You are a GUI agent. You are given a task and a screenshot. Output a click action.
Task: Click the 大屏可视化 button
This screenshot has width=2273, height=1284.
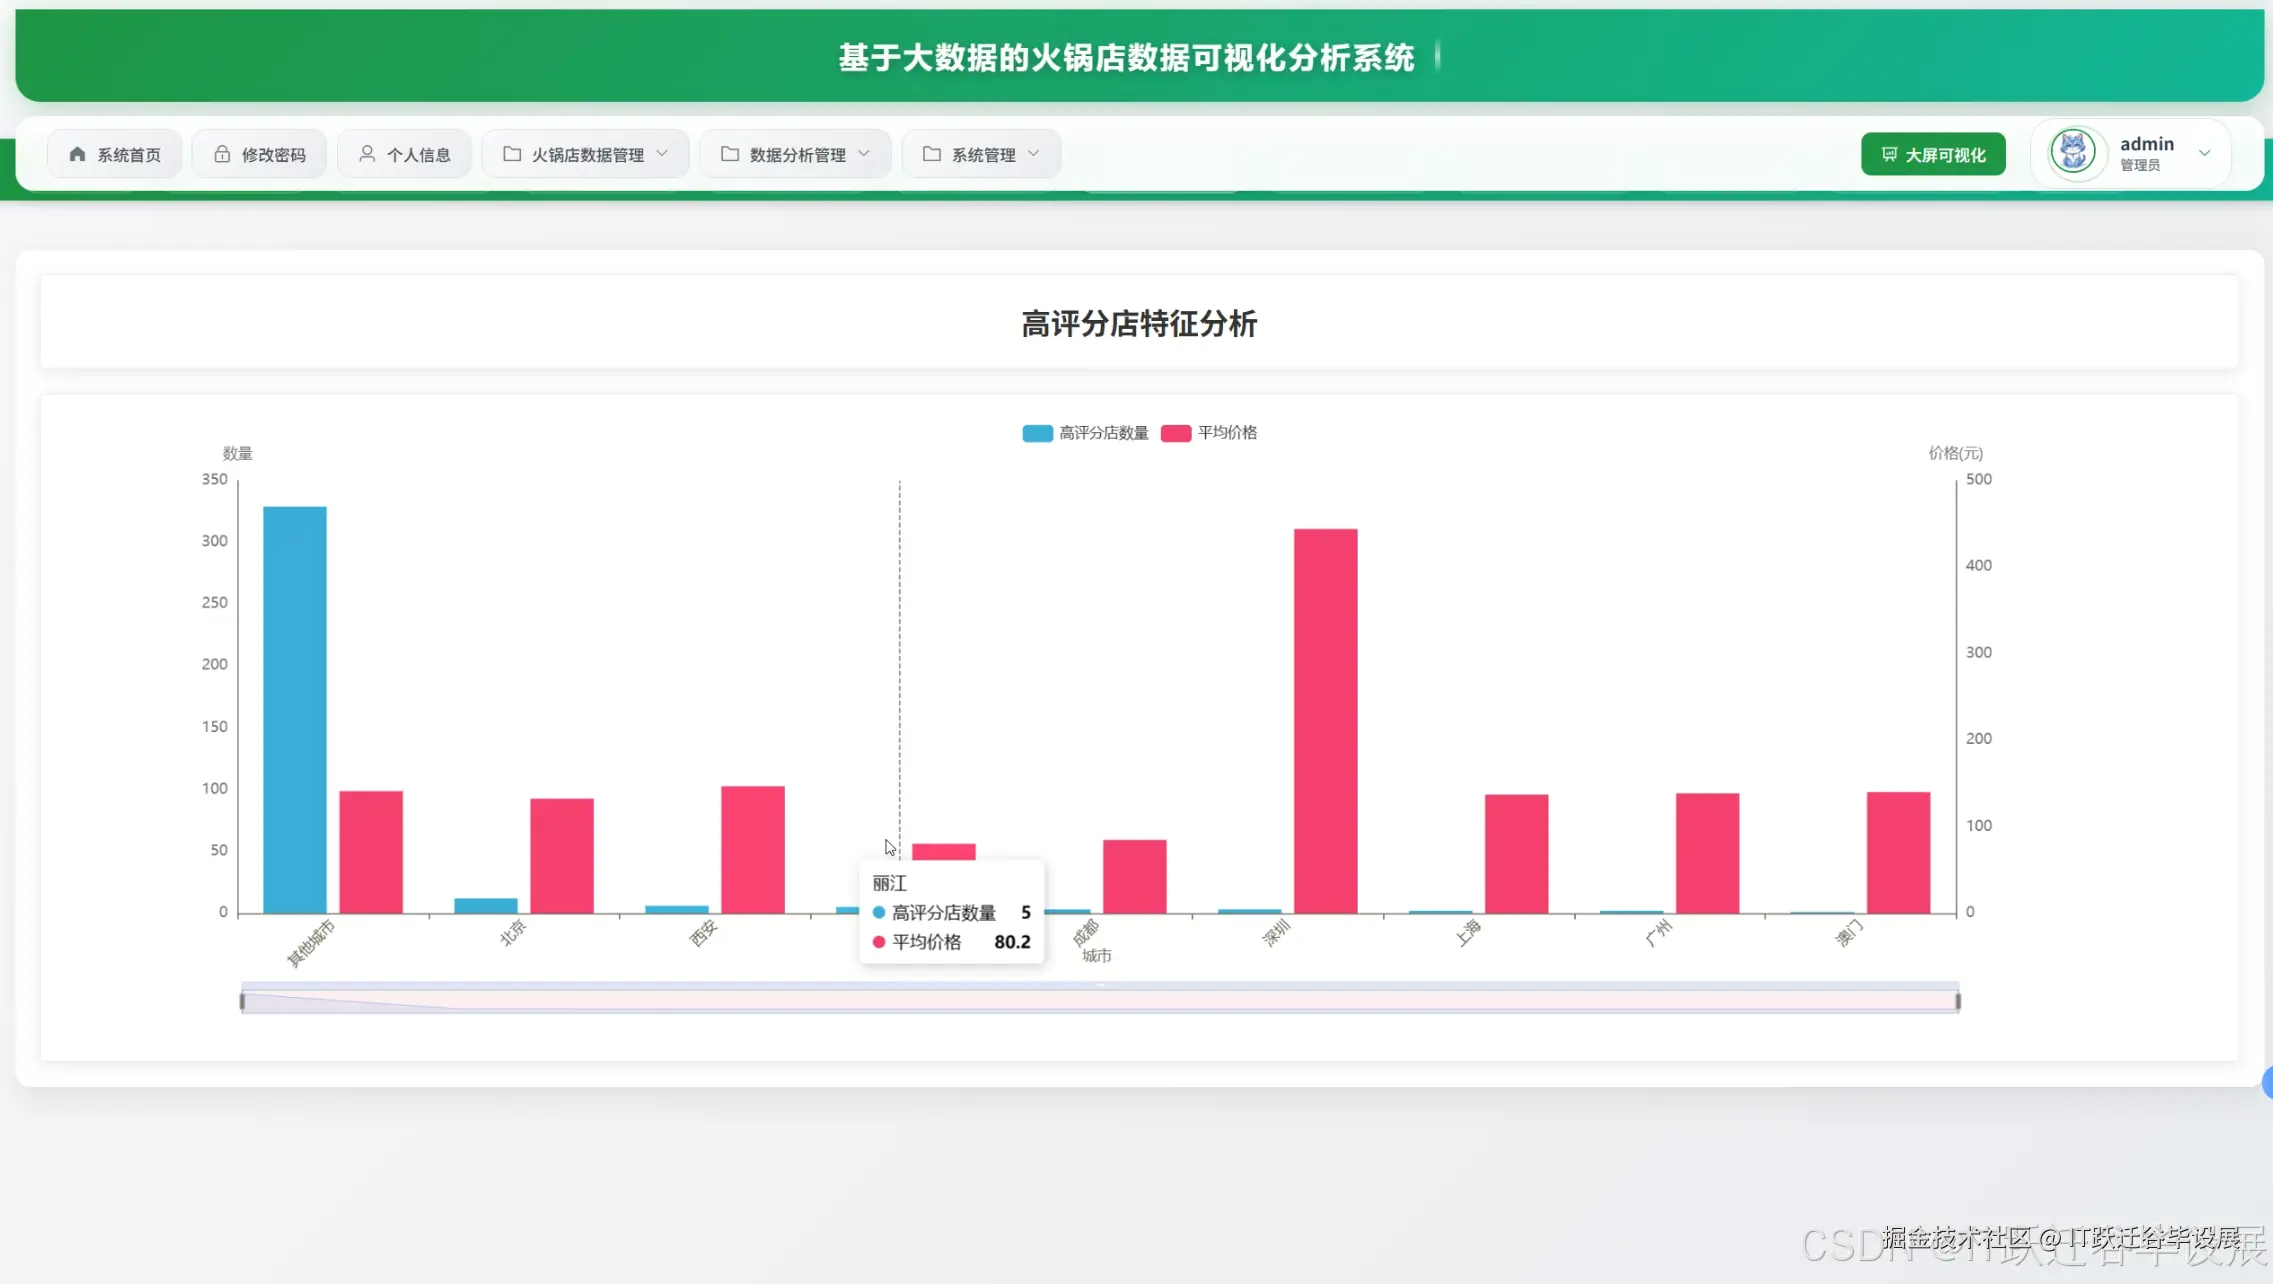[x=1932, y=154]
